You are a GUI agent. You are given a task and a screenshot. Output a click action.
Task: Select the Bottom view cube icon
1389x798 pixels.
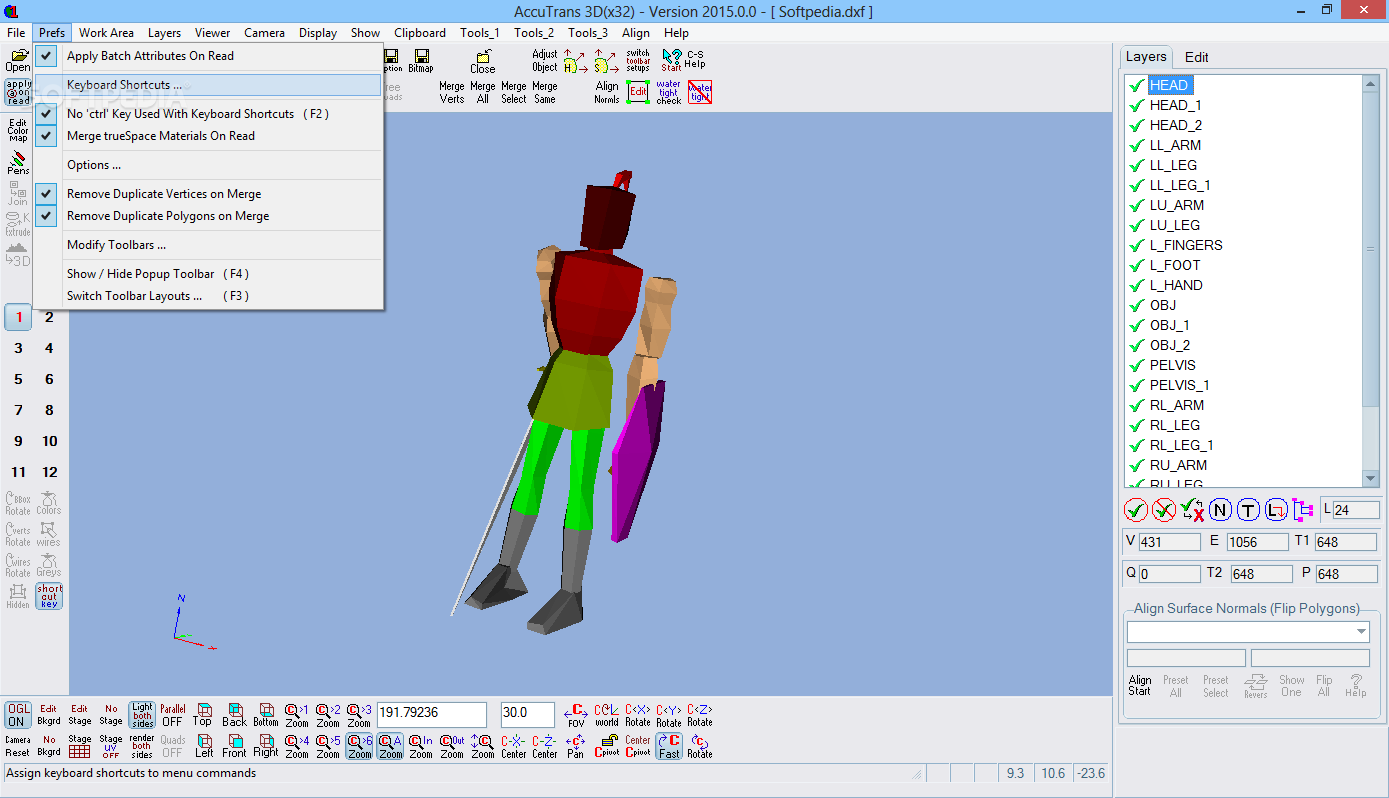click(266, 714)
